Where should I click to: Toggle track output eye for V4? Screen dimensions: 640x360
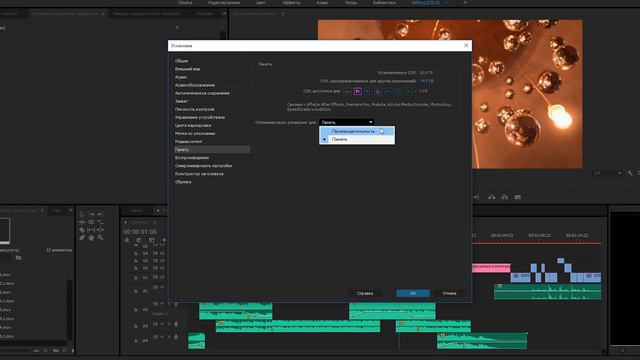[162, 253]
